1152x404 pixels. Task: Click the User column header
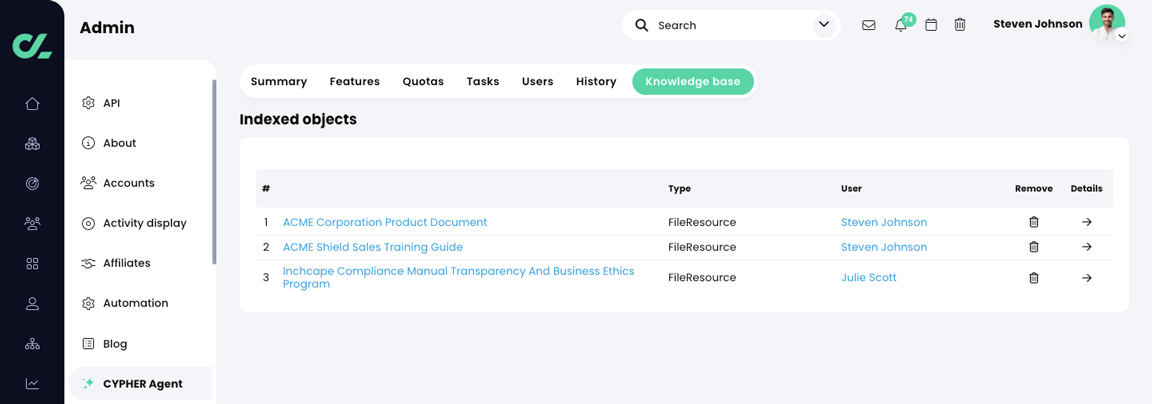(852, 189)
